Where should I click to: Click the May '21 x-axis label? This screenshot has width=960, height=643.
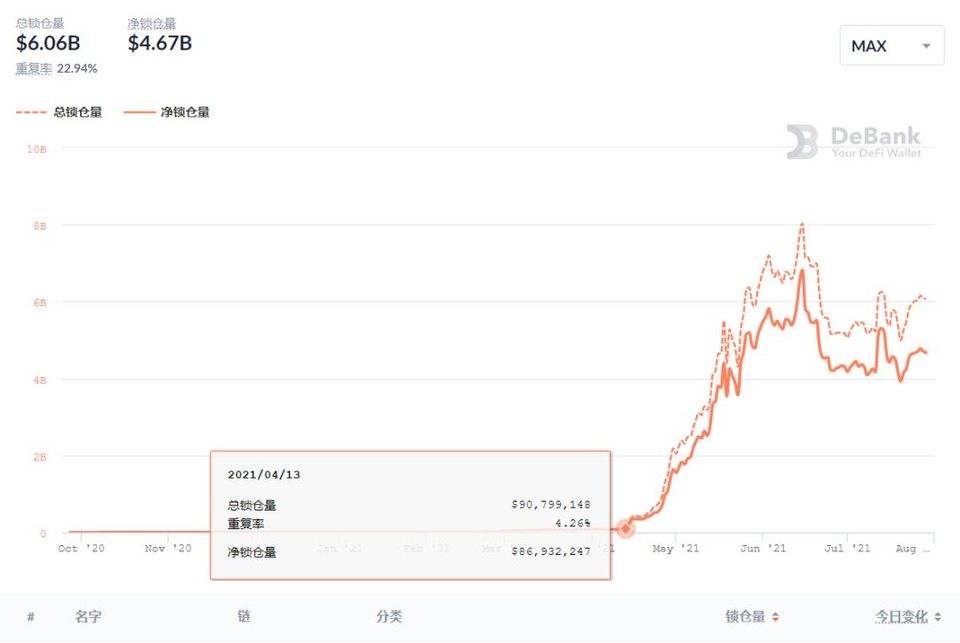click(x=677, y=548)
